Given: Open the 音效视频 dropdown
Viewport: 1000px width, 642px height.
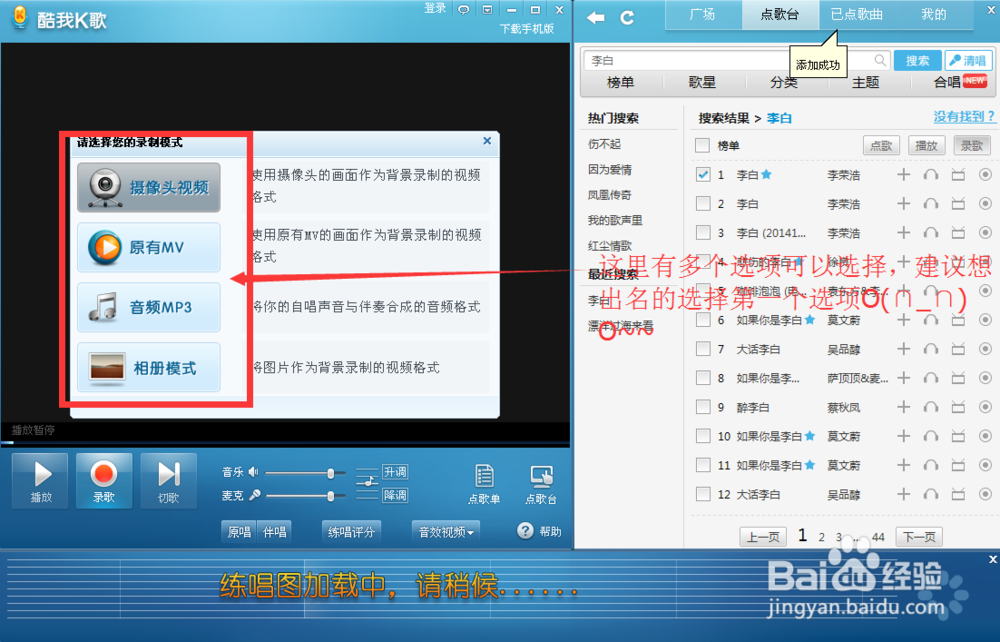Looking at the screenshot, I should coord(446,532).
